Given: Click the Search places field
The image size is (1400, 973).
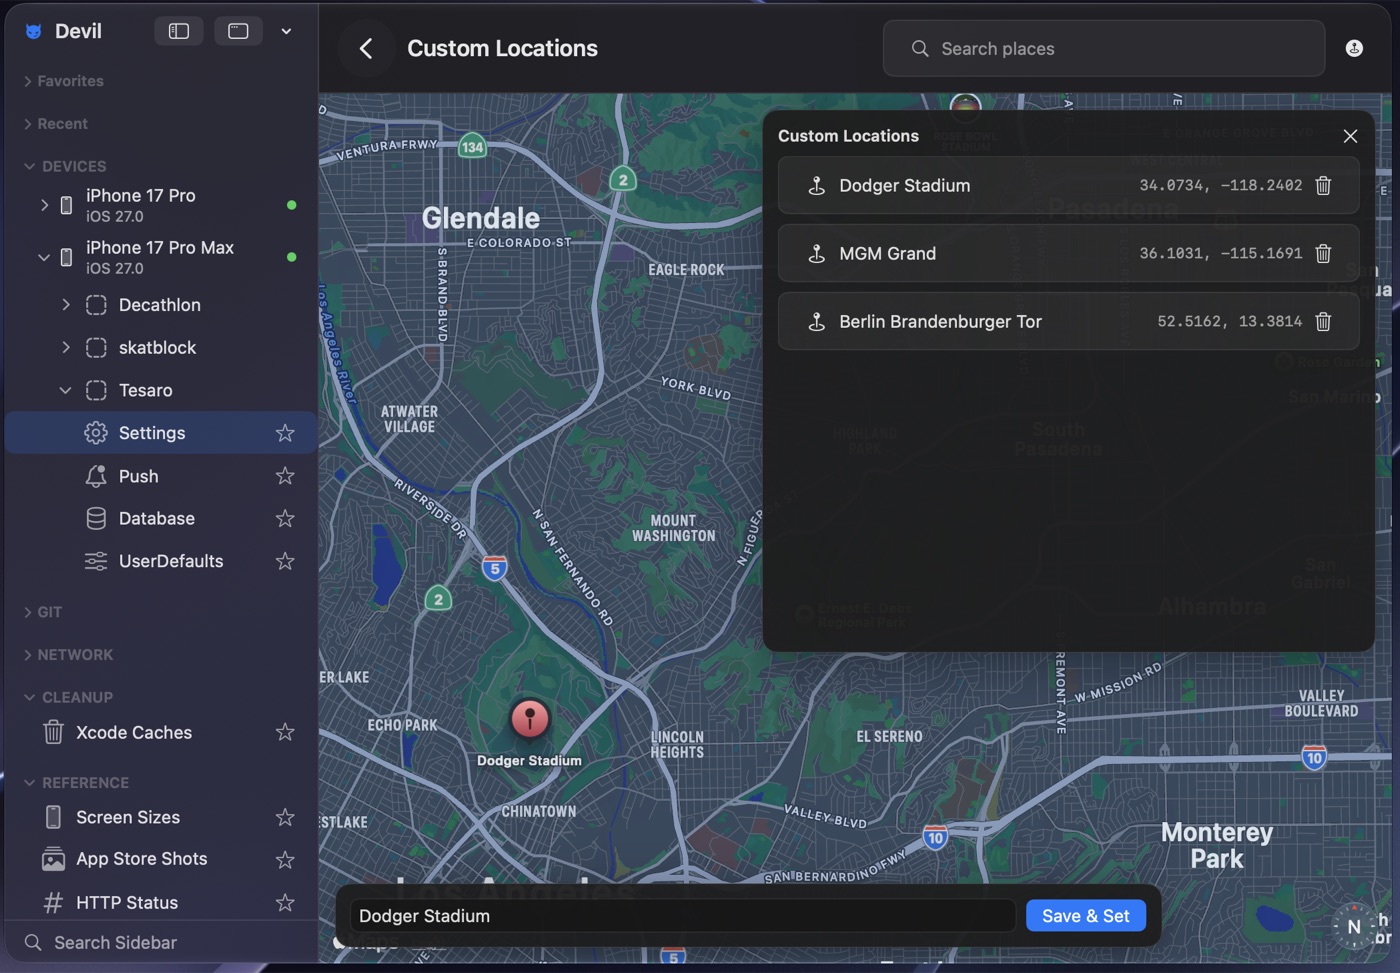Looking at the screenshot, I should [x=1104, y=48].
